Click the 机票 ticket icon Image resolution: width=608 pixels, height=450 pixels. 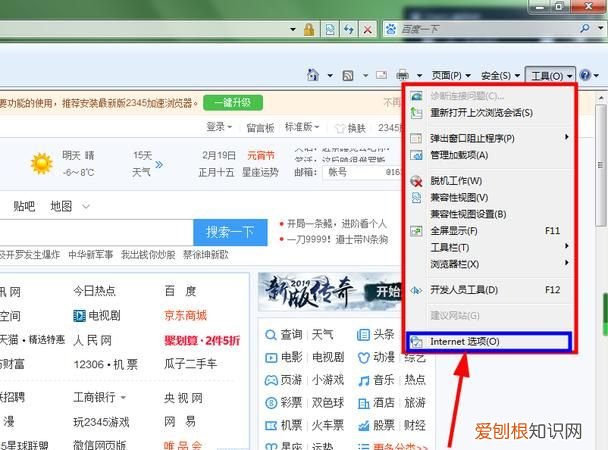271,426
